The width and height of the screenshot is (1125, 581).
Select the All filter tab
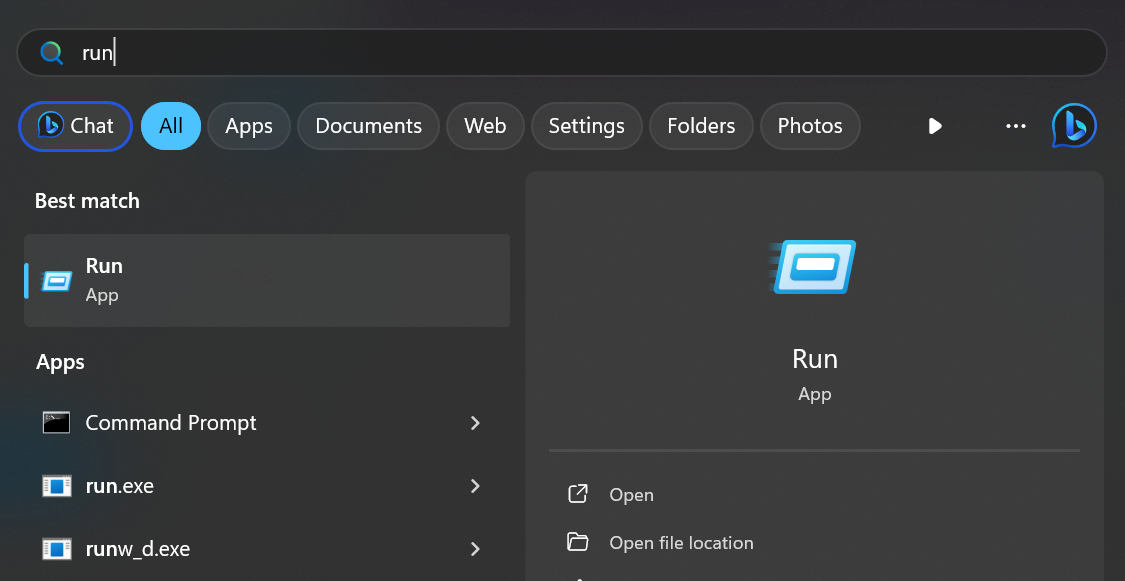point(171,126)
